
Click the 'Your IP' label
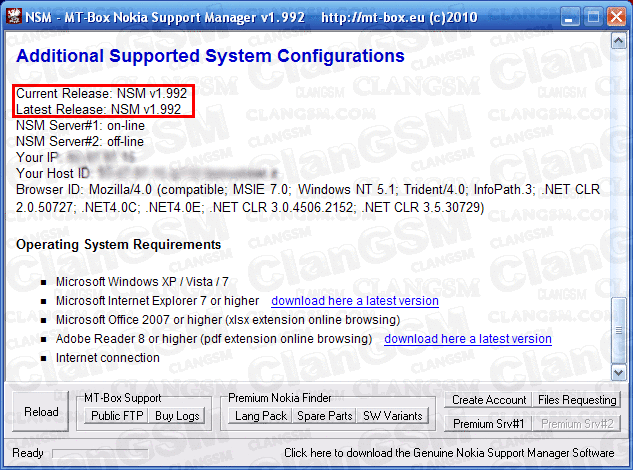click(x=37, y=157)
